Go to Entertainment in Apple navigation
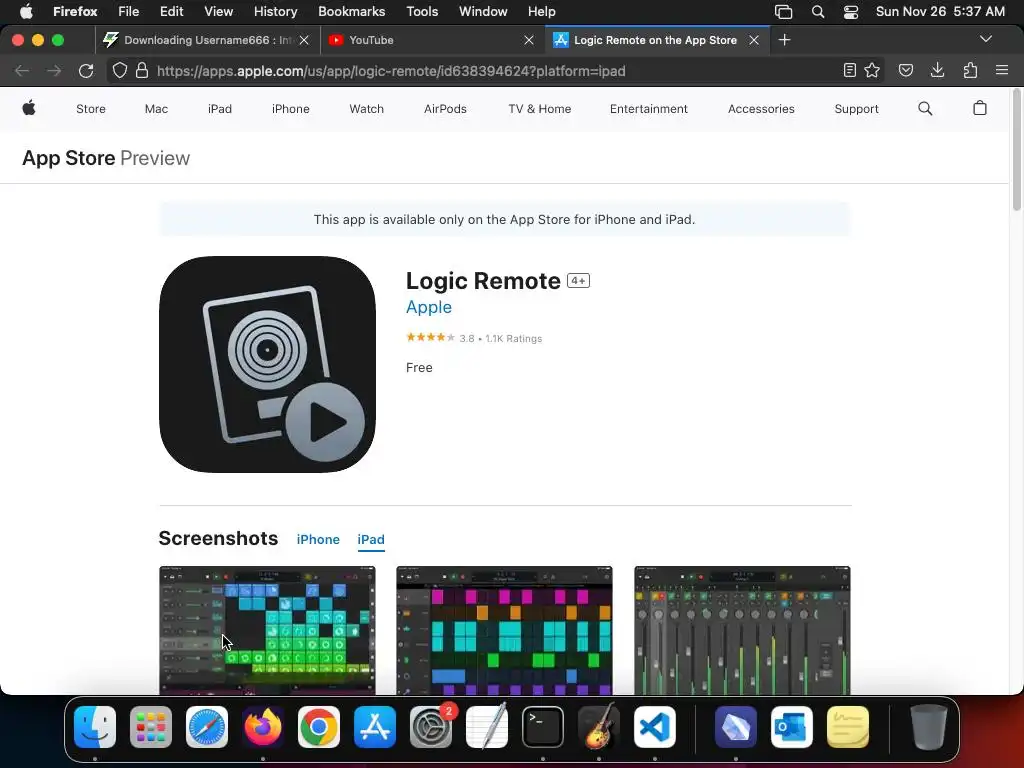This screenshot has width=1024, height=768. pyautogui.click(x=648, y=108)
